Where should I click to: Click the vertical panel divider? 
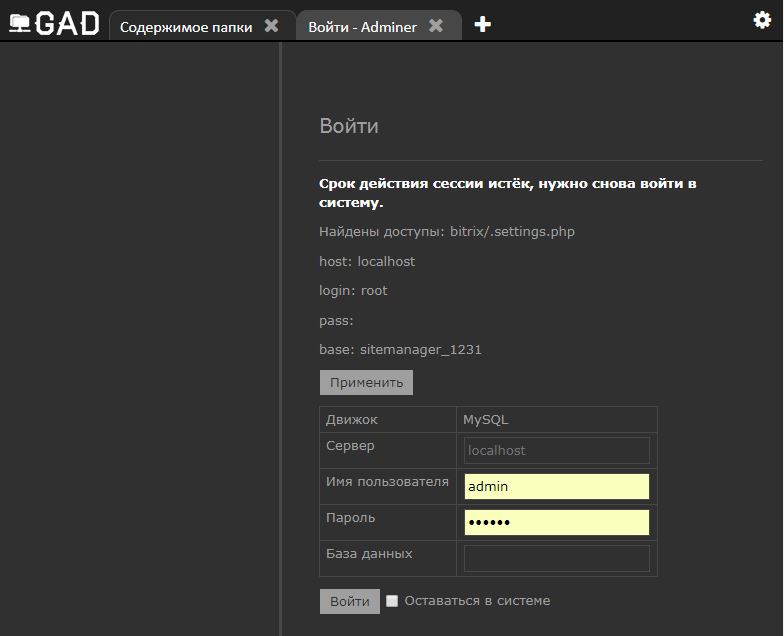(x=280, y=339)
